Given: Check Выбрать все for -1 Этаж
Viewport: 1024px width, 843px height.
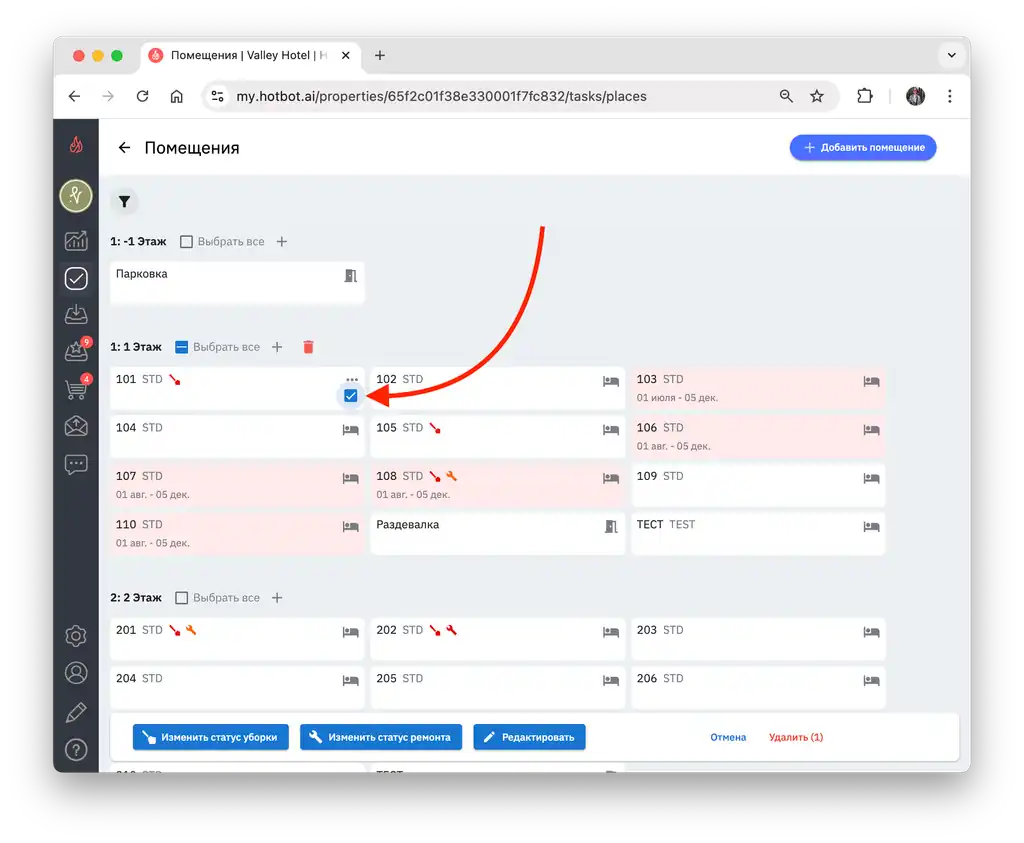Looking at the screenshot, I should 186,242.
